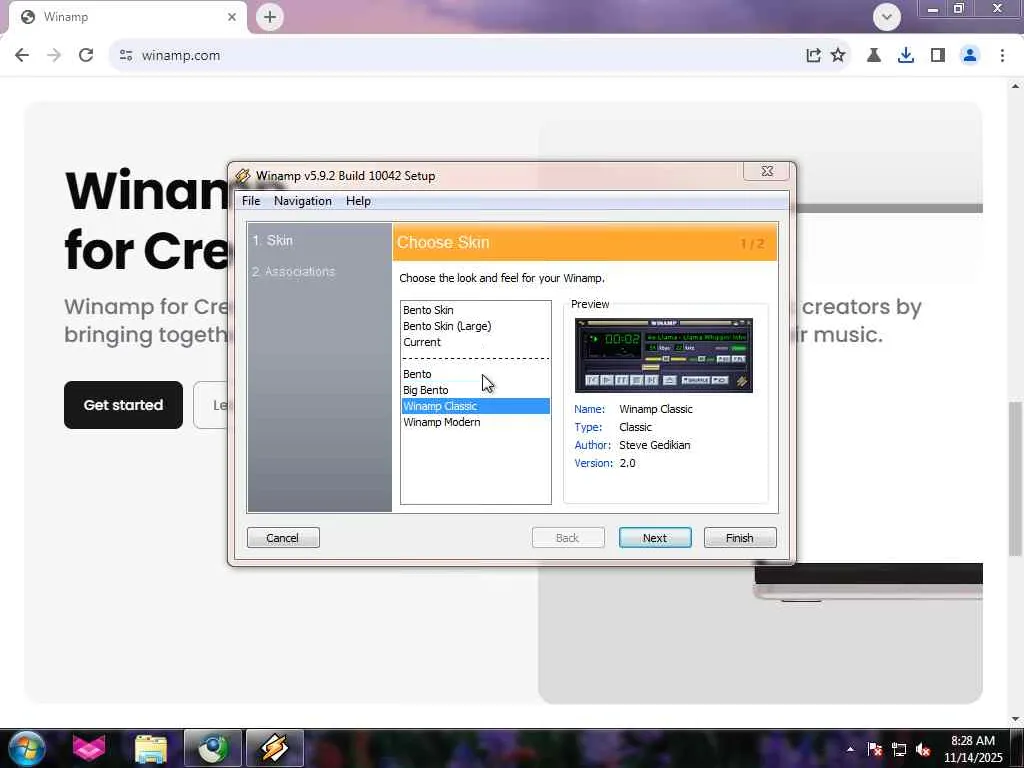The height and width of the screenshot is (768, 1024).
Task: Open the taskbar clock and date
Action: (973, 749)
